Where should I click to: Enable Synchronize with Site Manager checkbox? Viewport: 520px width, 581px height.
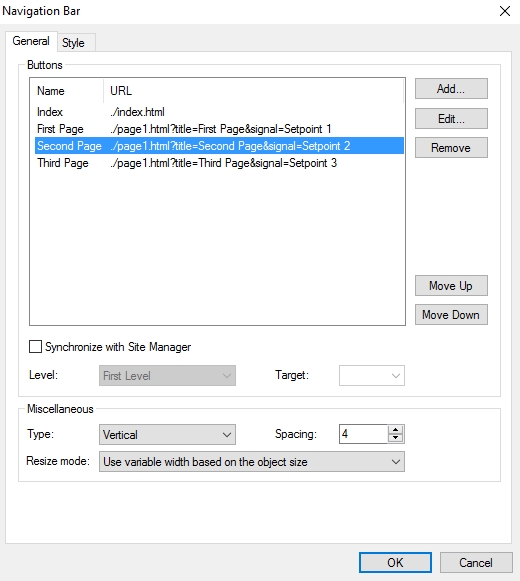click(36, 347)
